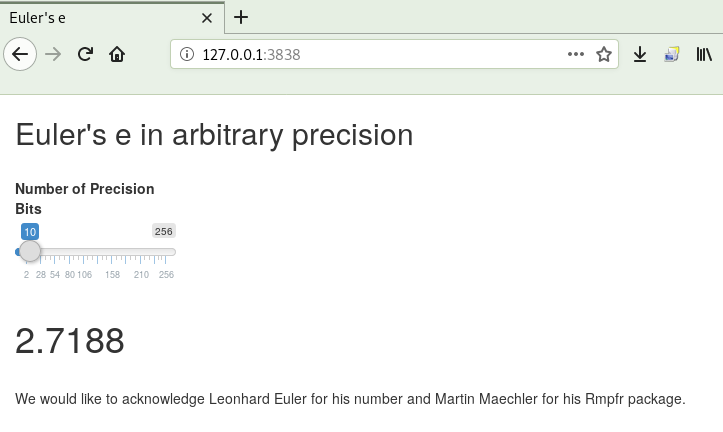The width and height of the screenshot is (723, 432).
Task: Open the browser home page icon
Action: point(117,54)
